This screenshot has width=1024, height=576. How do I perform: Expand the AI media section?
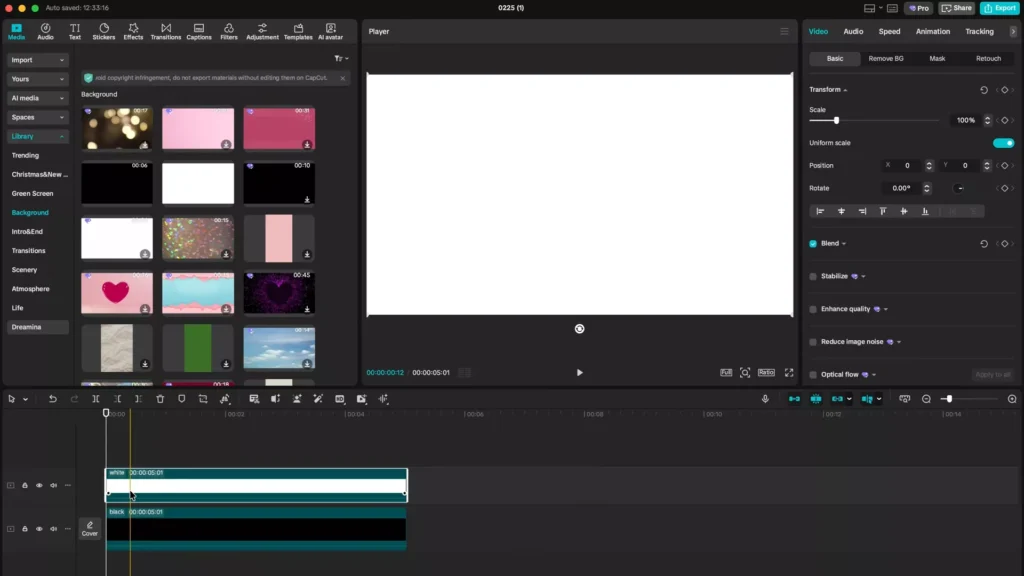tap(37, 98)
